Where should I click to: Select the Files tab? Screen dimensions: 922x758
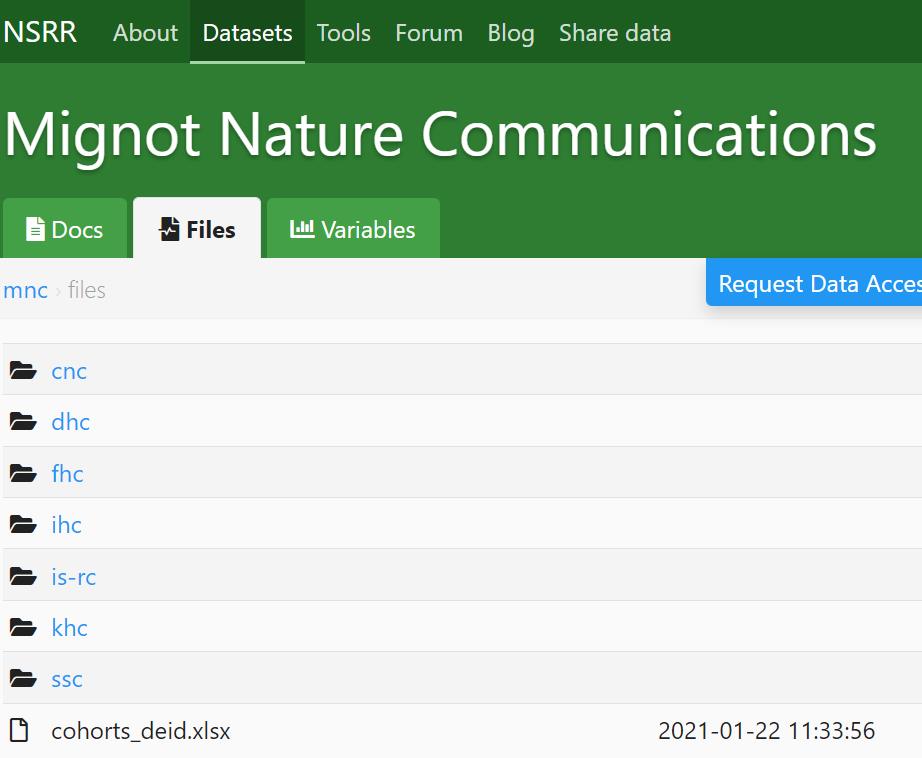pos(197,230)
